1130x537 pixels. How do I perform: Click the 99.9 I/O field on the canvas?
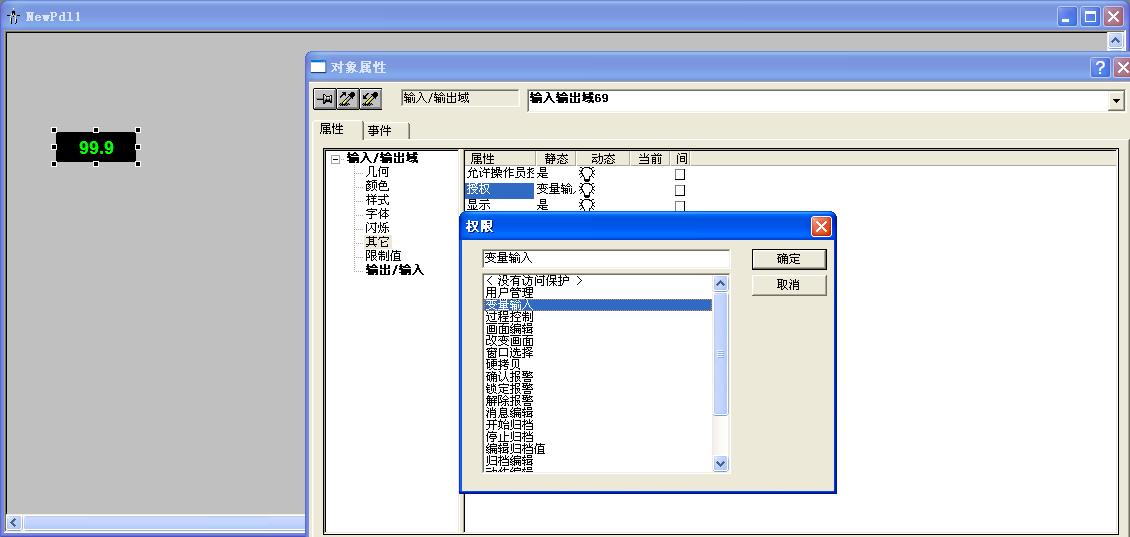[x=96, y=147]
